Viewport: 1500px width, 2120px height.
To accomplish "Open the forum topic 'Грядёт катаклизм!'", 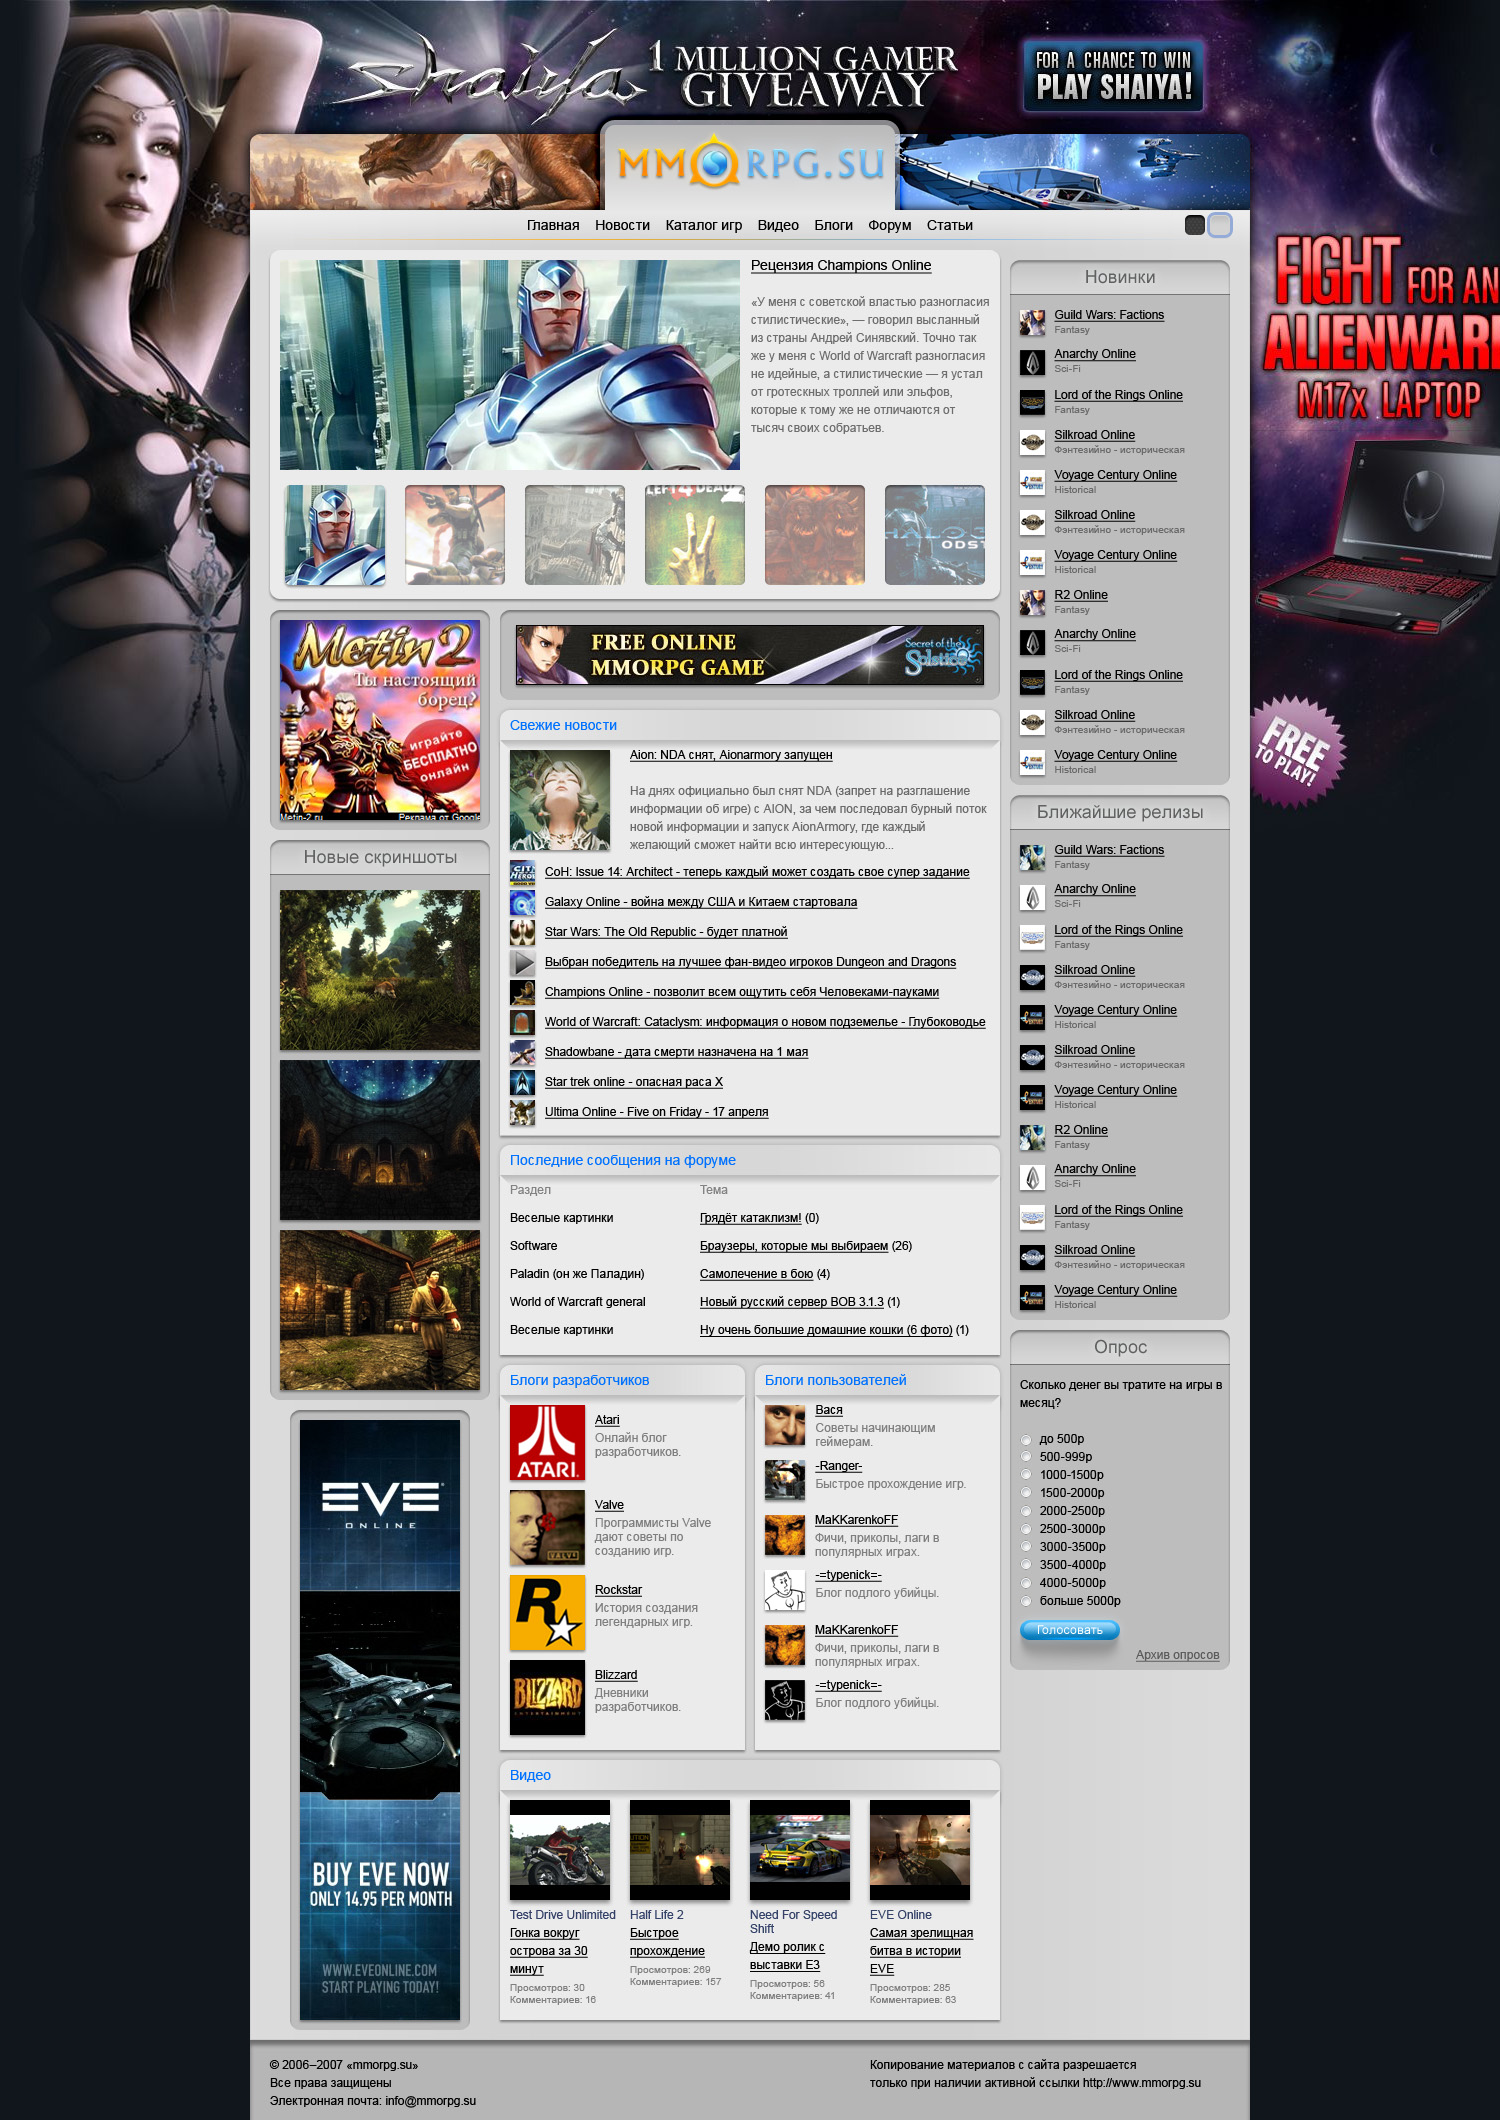I will tap(750, 1218).
